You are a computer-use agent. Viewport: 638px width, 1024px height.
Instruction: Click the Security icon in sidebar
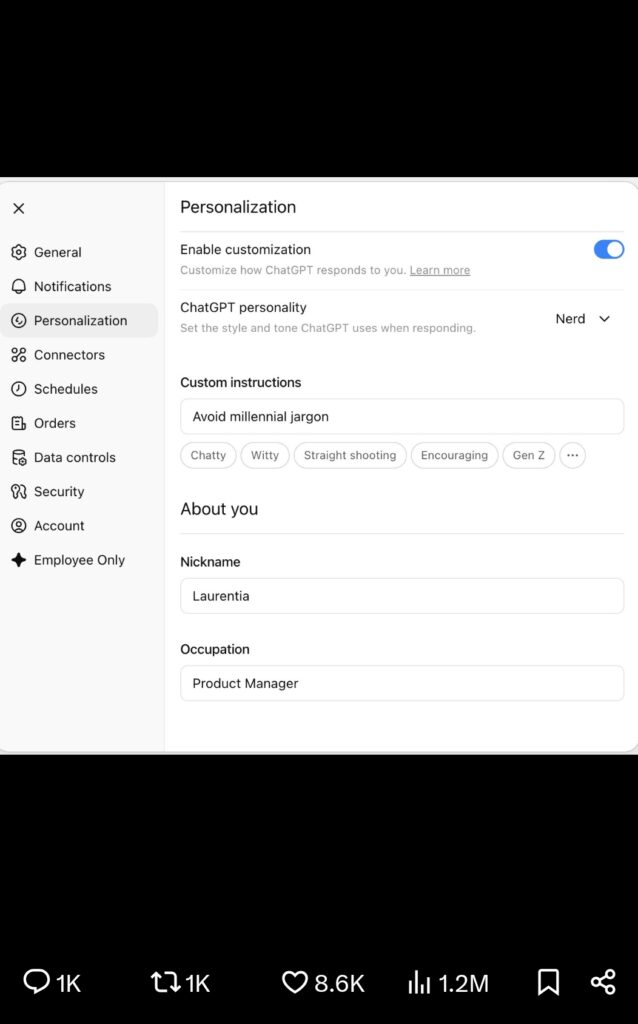[x=18, y=491]
